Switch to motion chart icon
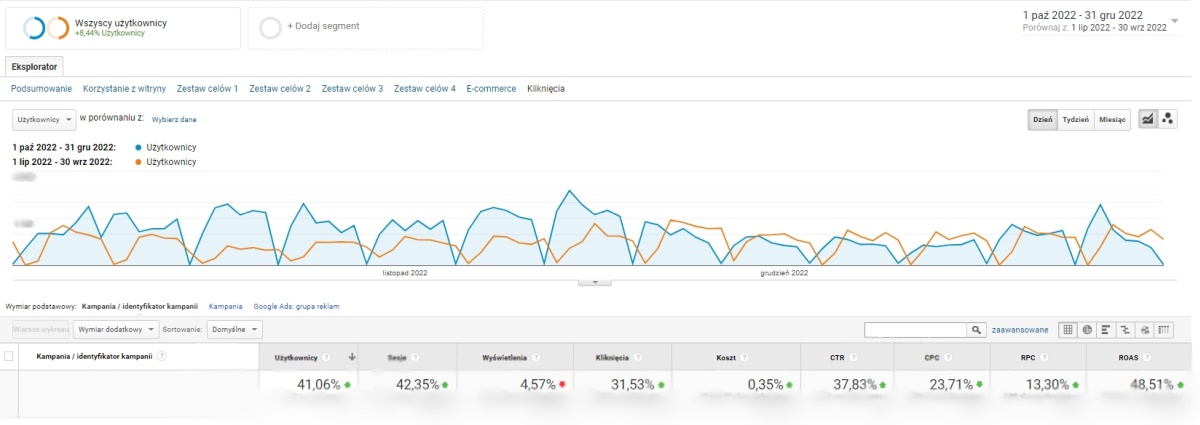This screenshot has height=425, width=1200. (1166, 119)
